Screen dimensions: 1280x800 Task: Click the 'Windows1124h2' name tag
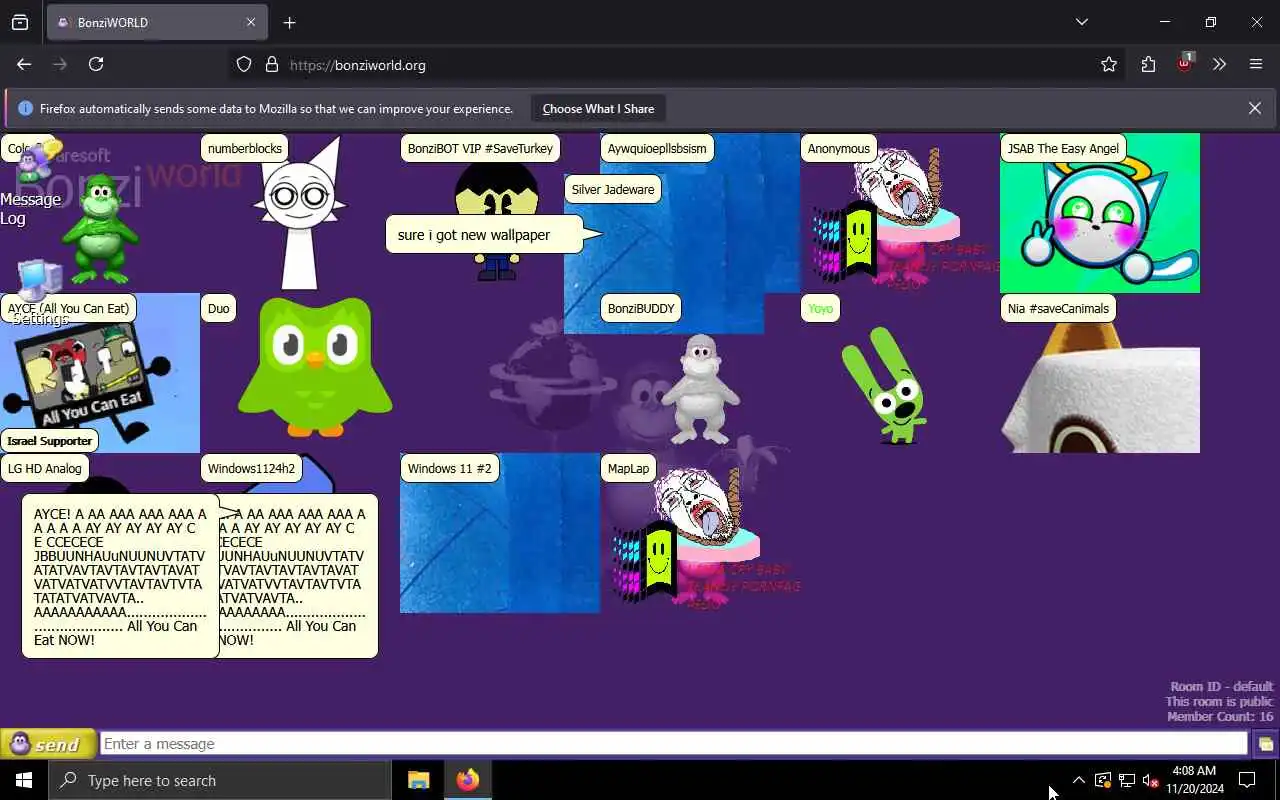[x=251, y=469]
